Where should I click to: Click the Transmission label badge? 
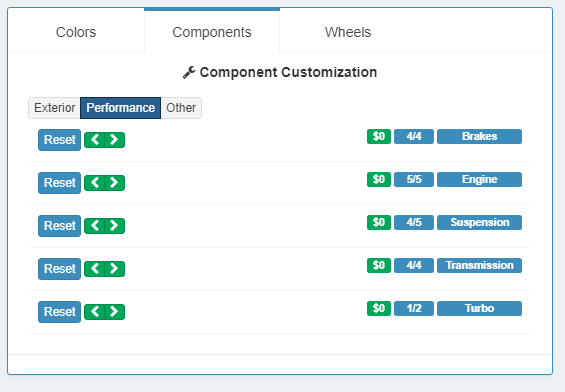(479, 266)
